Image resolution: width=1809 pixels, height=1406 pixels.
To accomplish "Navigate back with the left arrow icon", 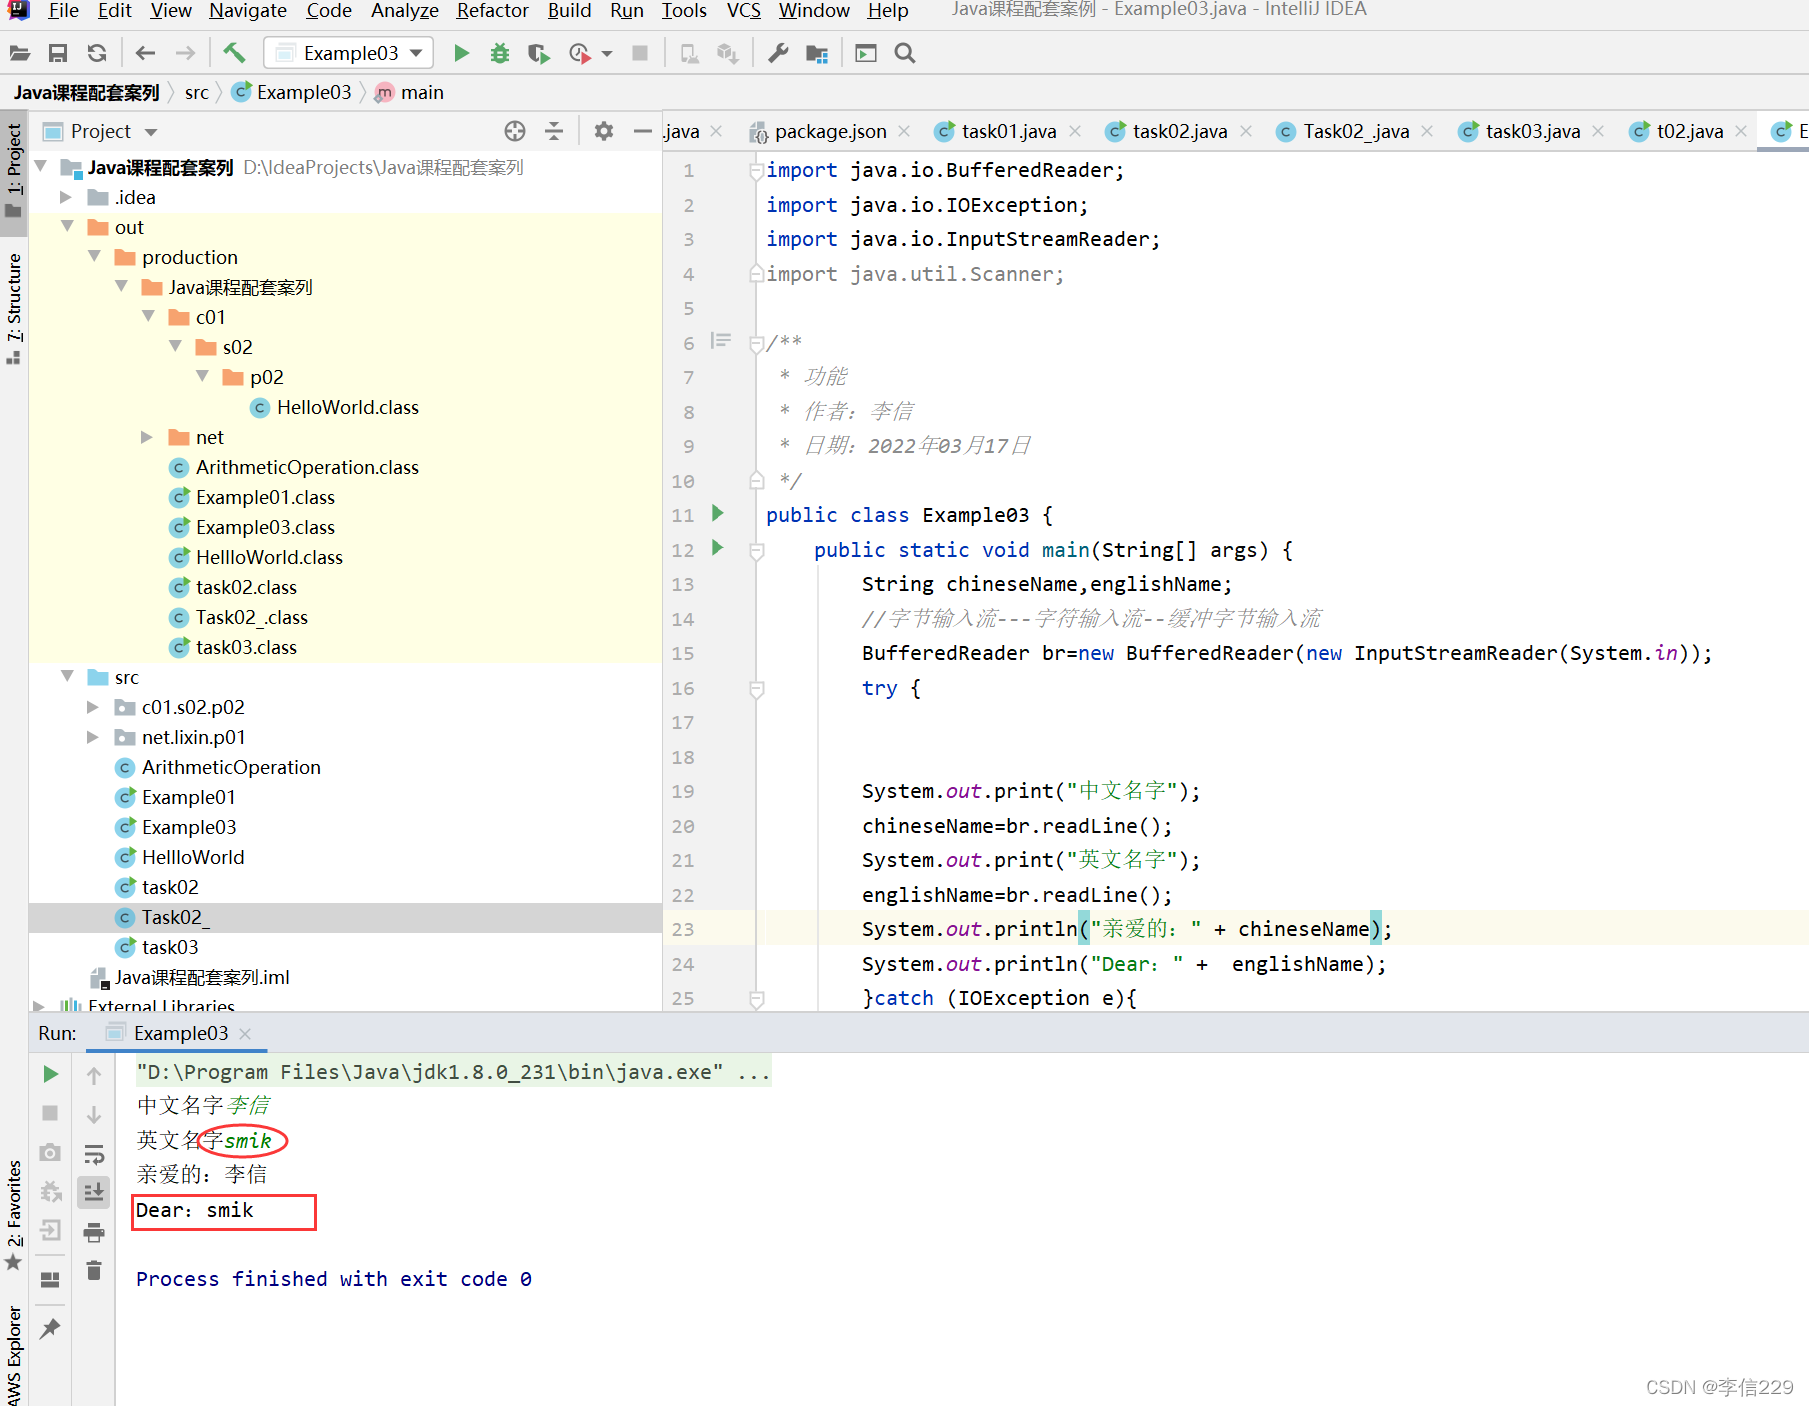I will 145,53.
